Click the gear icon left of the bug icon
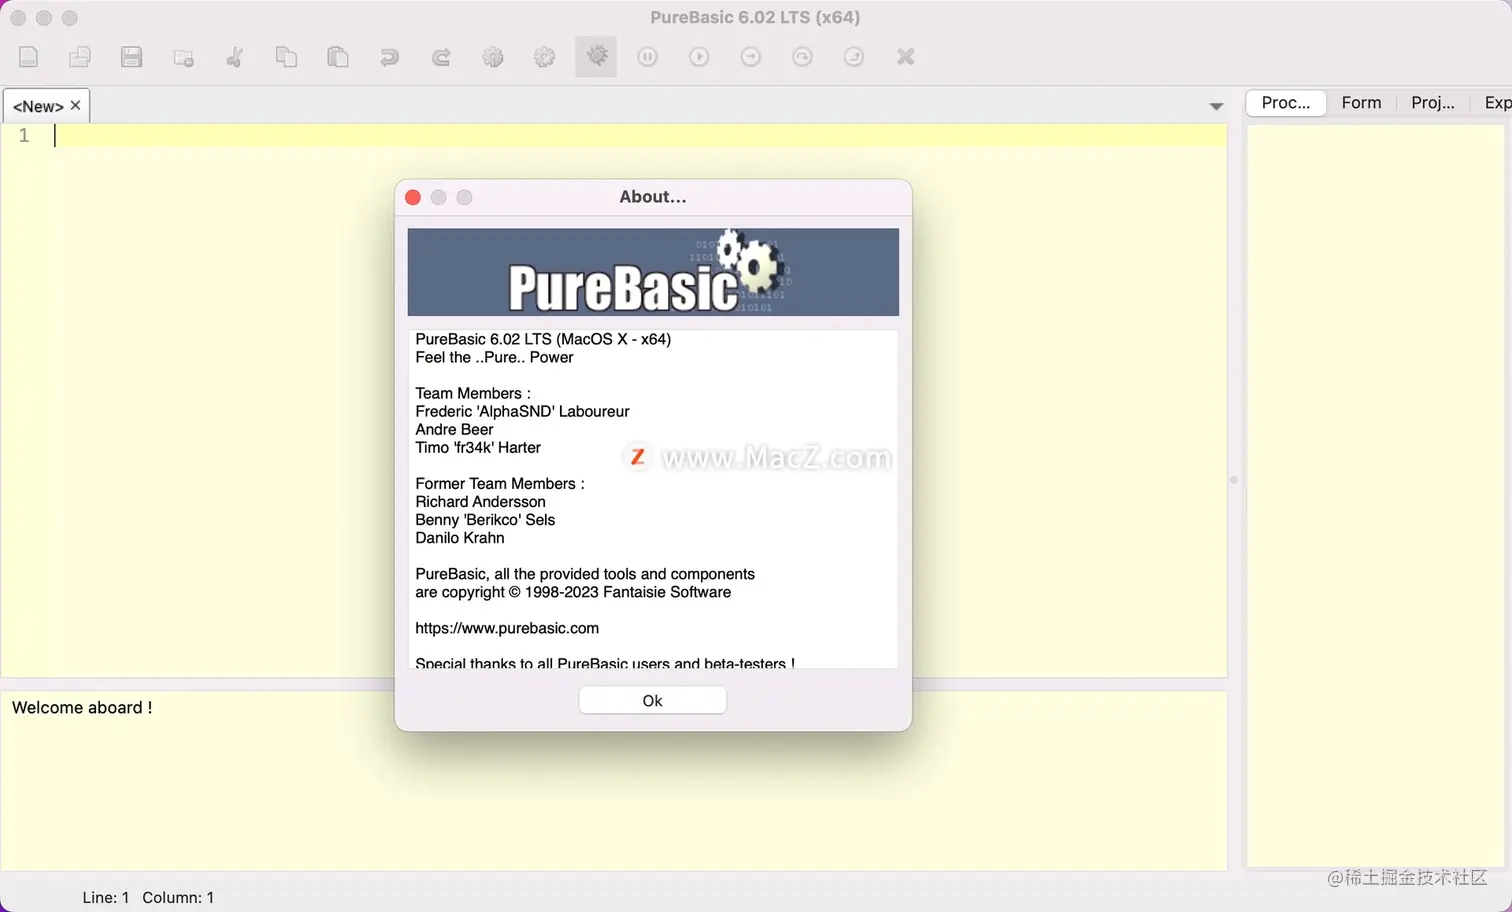 click(544, 57)
